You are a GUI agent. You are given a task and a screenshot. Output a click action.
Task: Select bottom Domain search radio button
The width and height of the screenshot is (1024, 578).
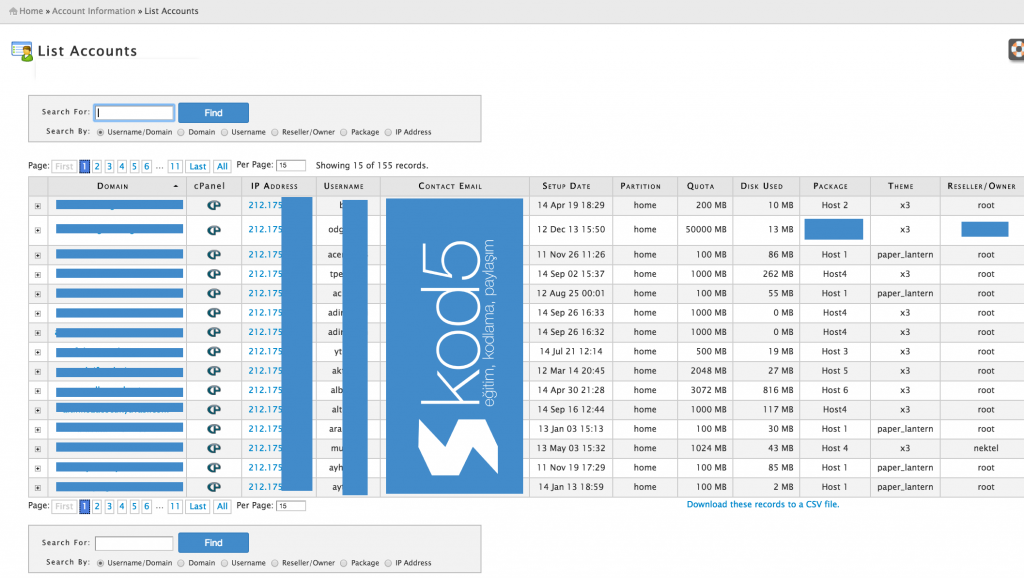coord(182,563)
